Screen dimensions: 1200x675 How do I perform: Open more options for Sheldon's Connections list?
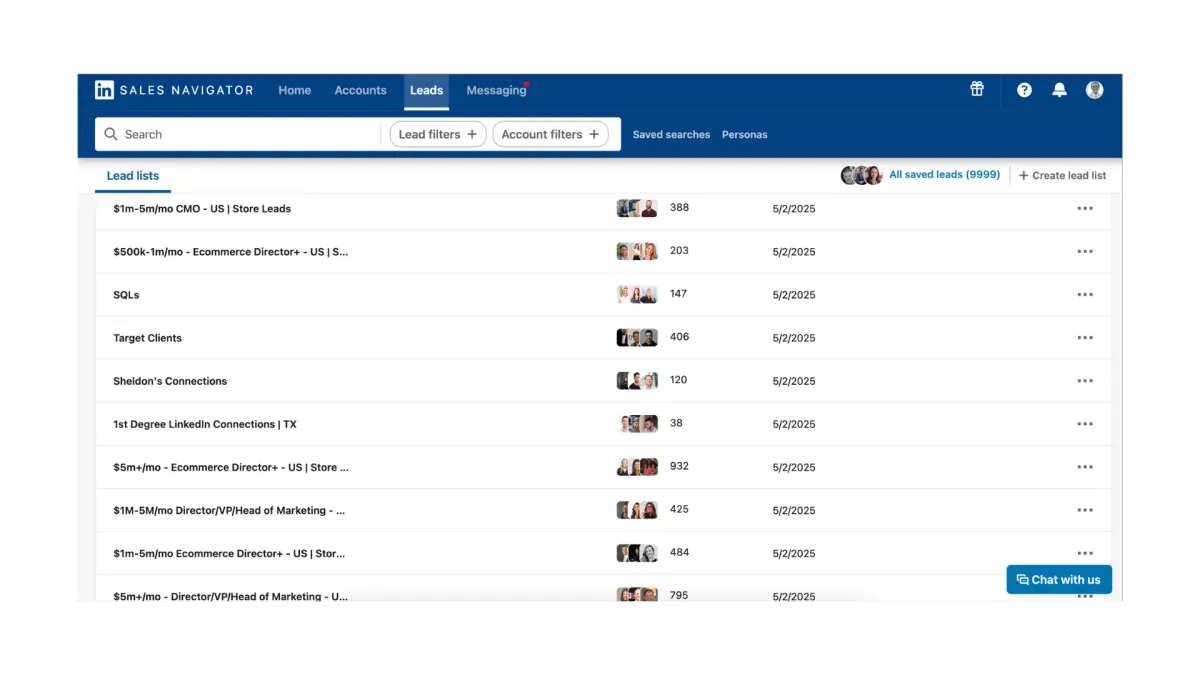click(x=1085, y=381)
